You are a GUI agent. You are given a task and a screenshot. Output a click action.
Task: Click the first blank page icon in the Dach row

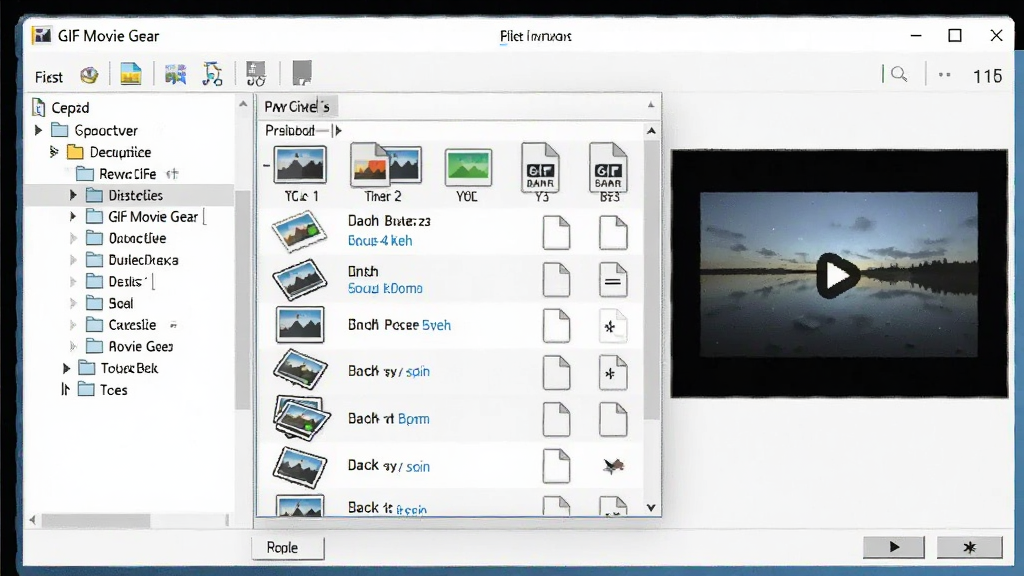tap(556, 232)
